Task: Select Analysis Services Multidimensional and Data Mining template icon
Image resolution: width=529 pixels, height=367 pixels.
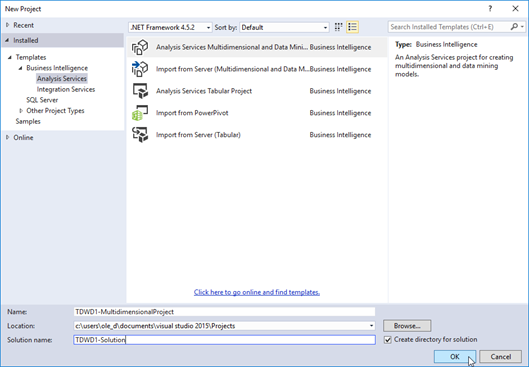Action: click(x=140, y=47)
